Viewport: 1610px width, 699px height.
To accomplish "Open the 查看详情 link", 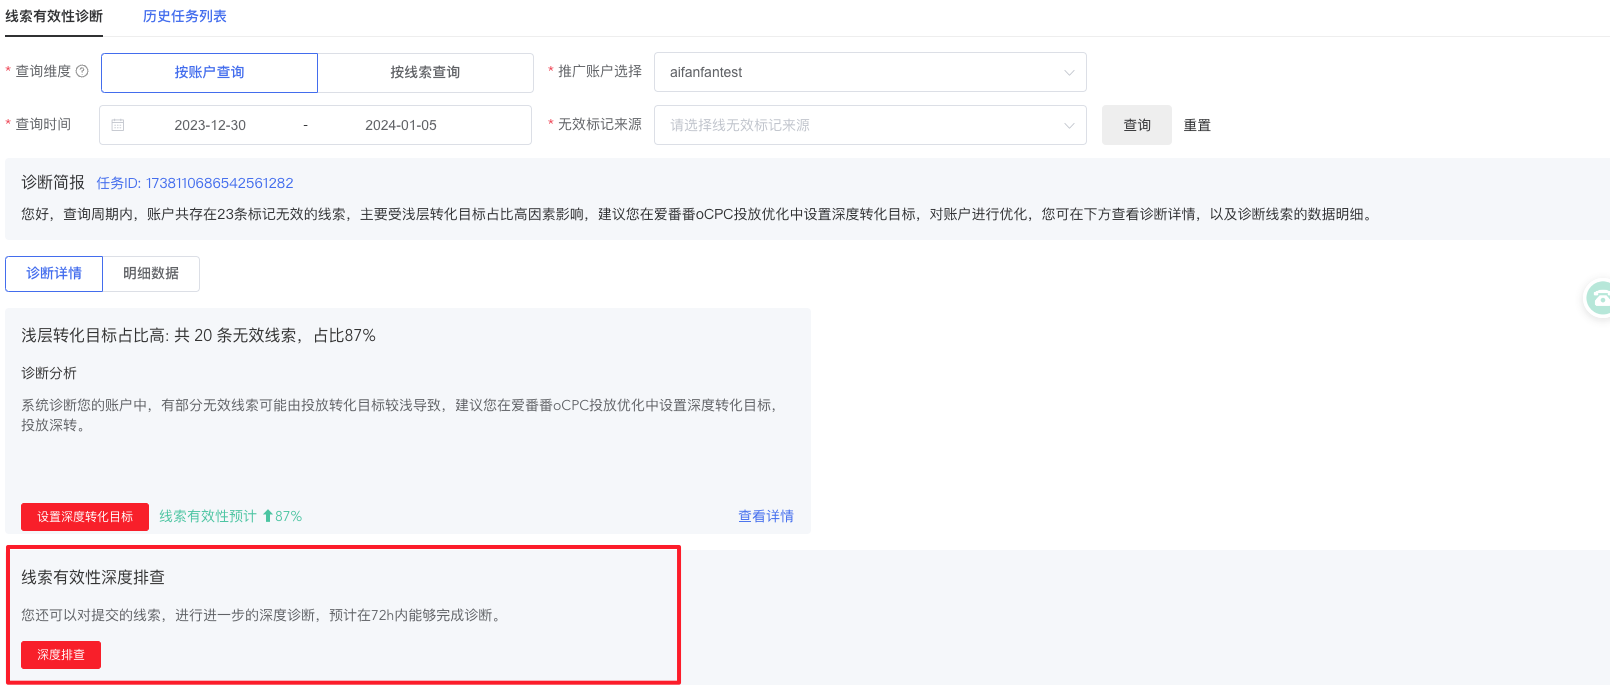I will [x=765, y=516].
